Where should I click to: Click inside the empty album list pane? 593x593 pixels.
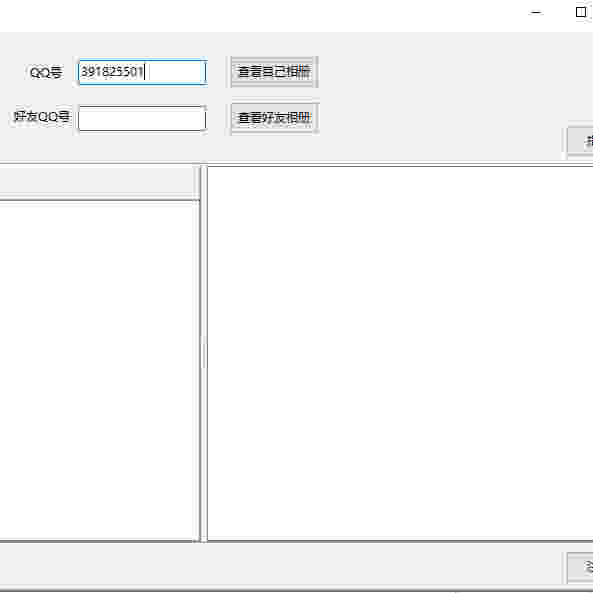pos(98,371)
